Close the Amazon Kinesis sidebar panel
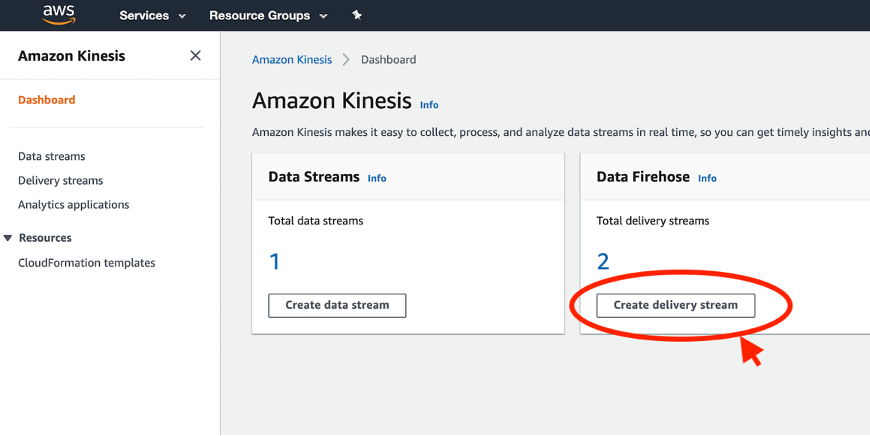870x436 pixels. [x=195, y=56]
